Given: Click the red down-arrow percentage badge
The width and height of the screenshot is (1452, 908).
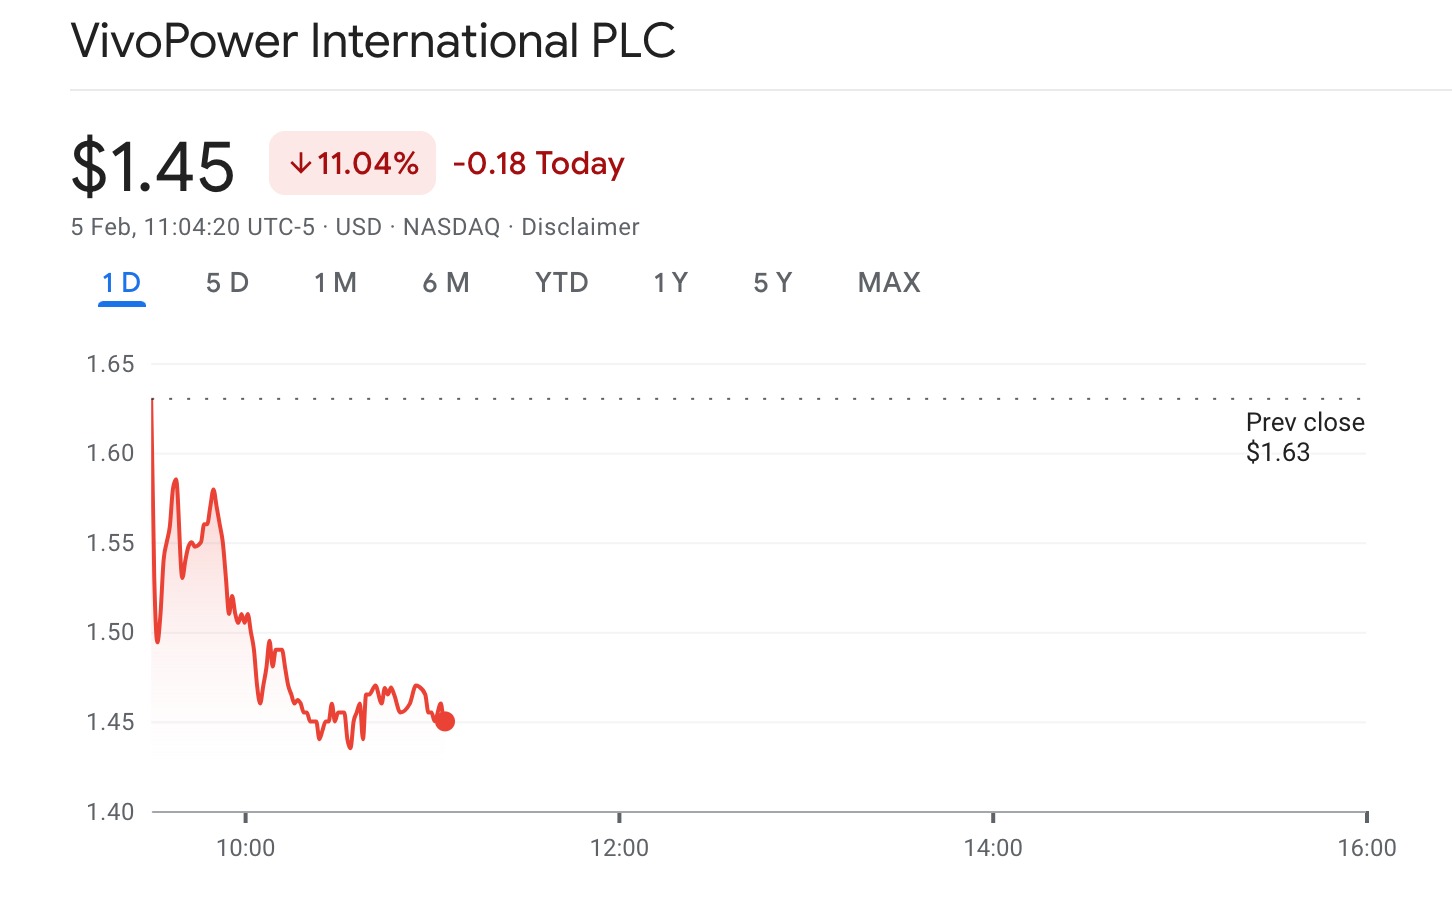Looking at the screenshot, I should point(352,163).
